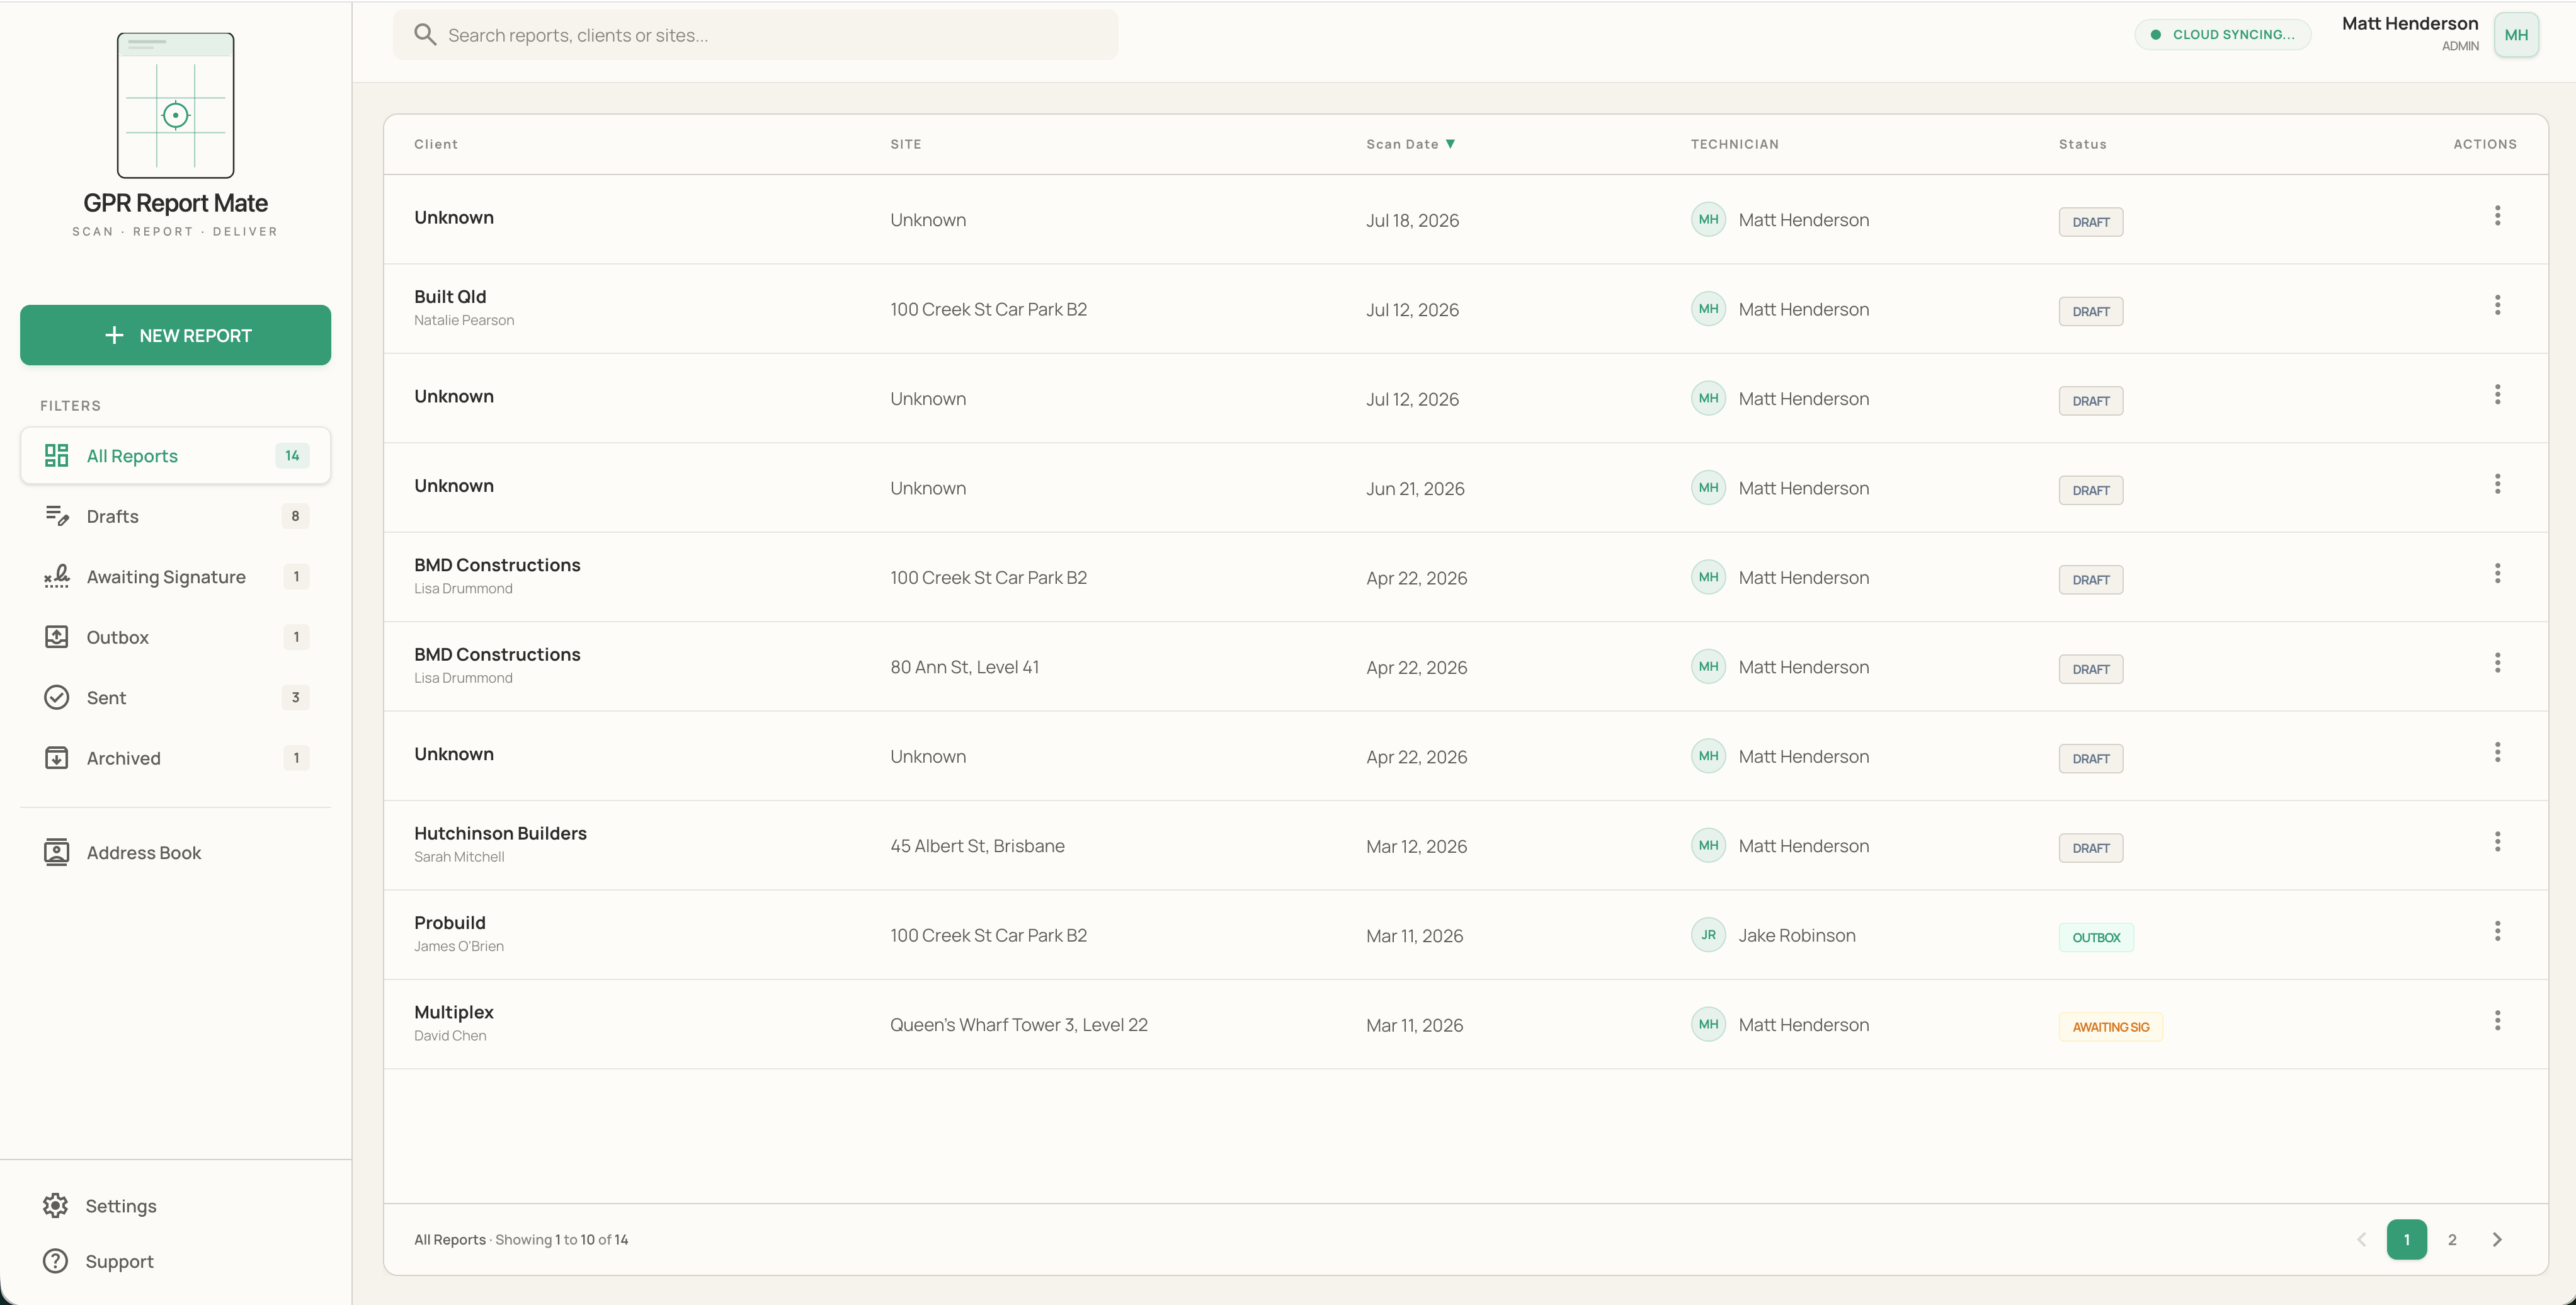Image resolution: width=2576 pixels, height=1305 pixels.
Task: Click the All Reports count badge 14
Action: point(292,456)
